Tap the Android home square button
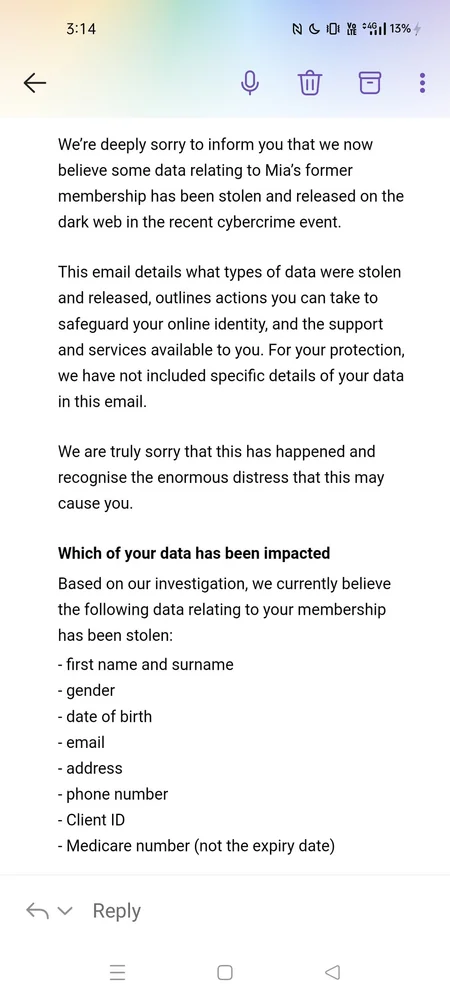Image resolution: width=450 pixels, height=1000 pixels. [225, 972]
